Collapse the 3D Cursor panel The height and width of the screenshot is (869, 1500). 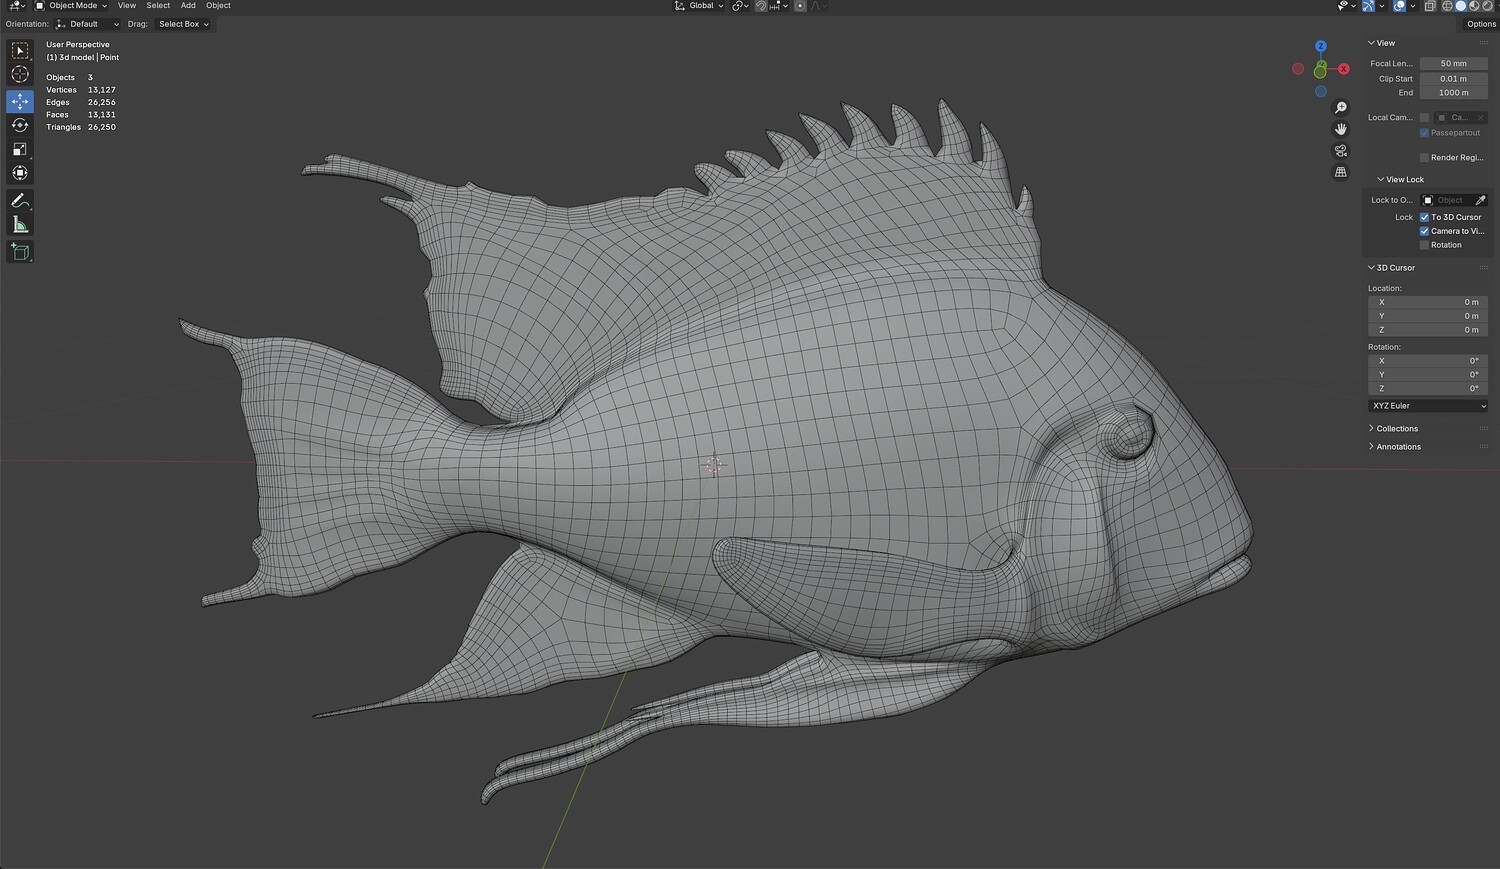[x=1392, y=268]
